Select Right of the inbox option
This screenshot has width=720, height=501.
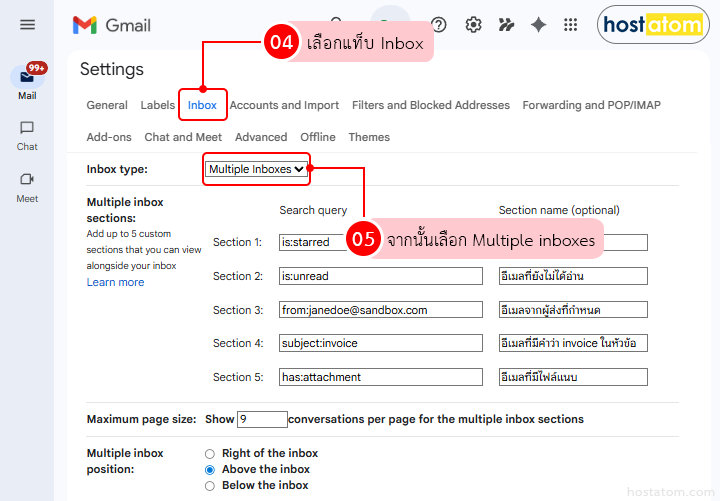coord(210,454)
